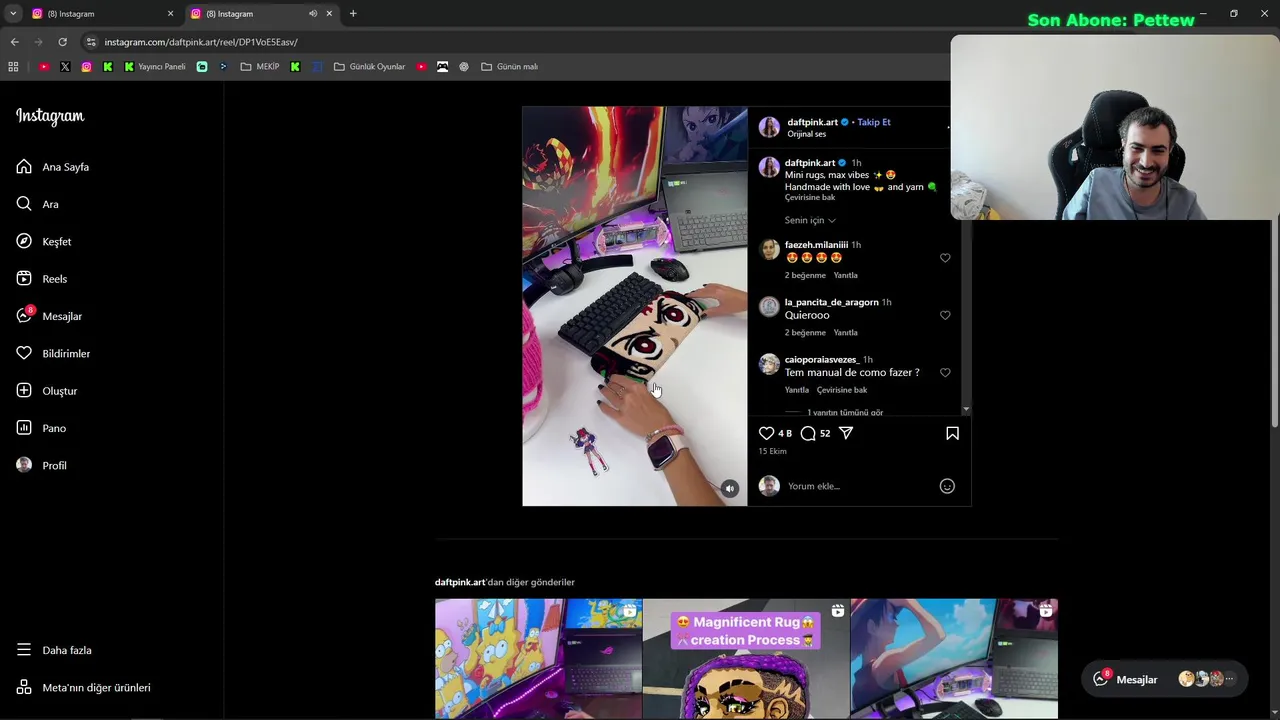Select the active second Instagram tab
This screenshot has width=1280, height=720.
point(260,14)
